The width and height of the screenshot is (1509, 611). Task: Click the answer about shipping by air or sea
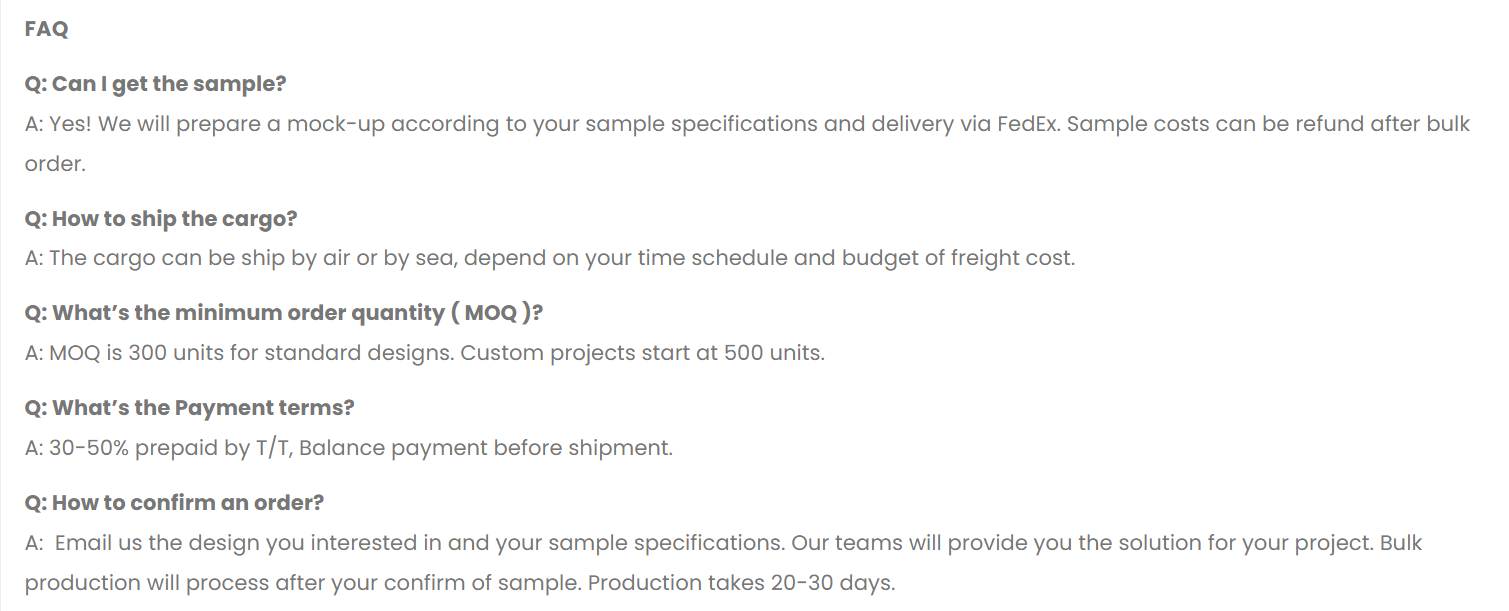[x=549, y=258]
